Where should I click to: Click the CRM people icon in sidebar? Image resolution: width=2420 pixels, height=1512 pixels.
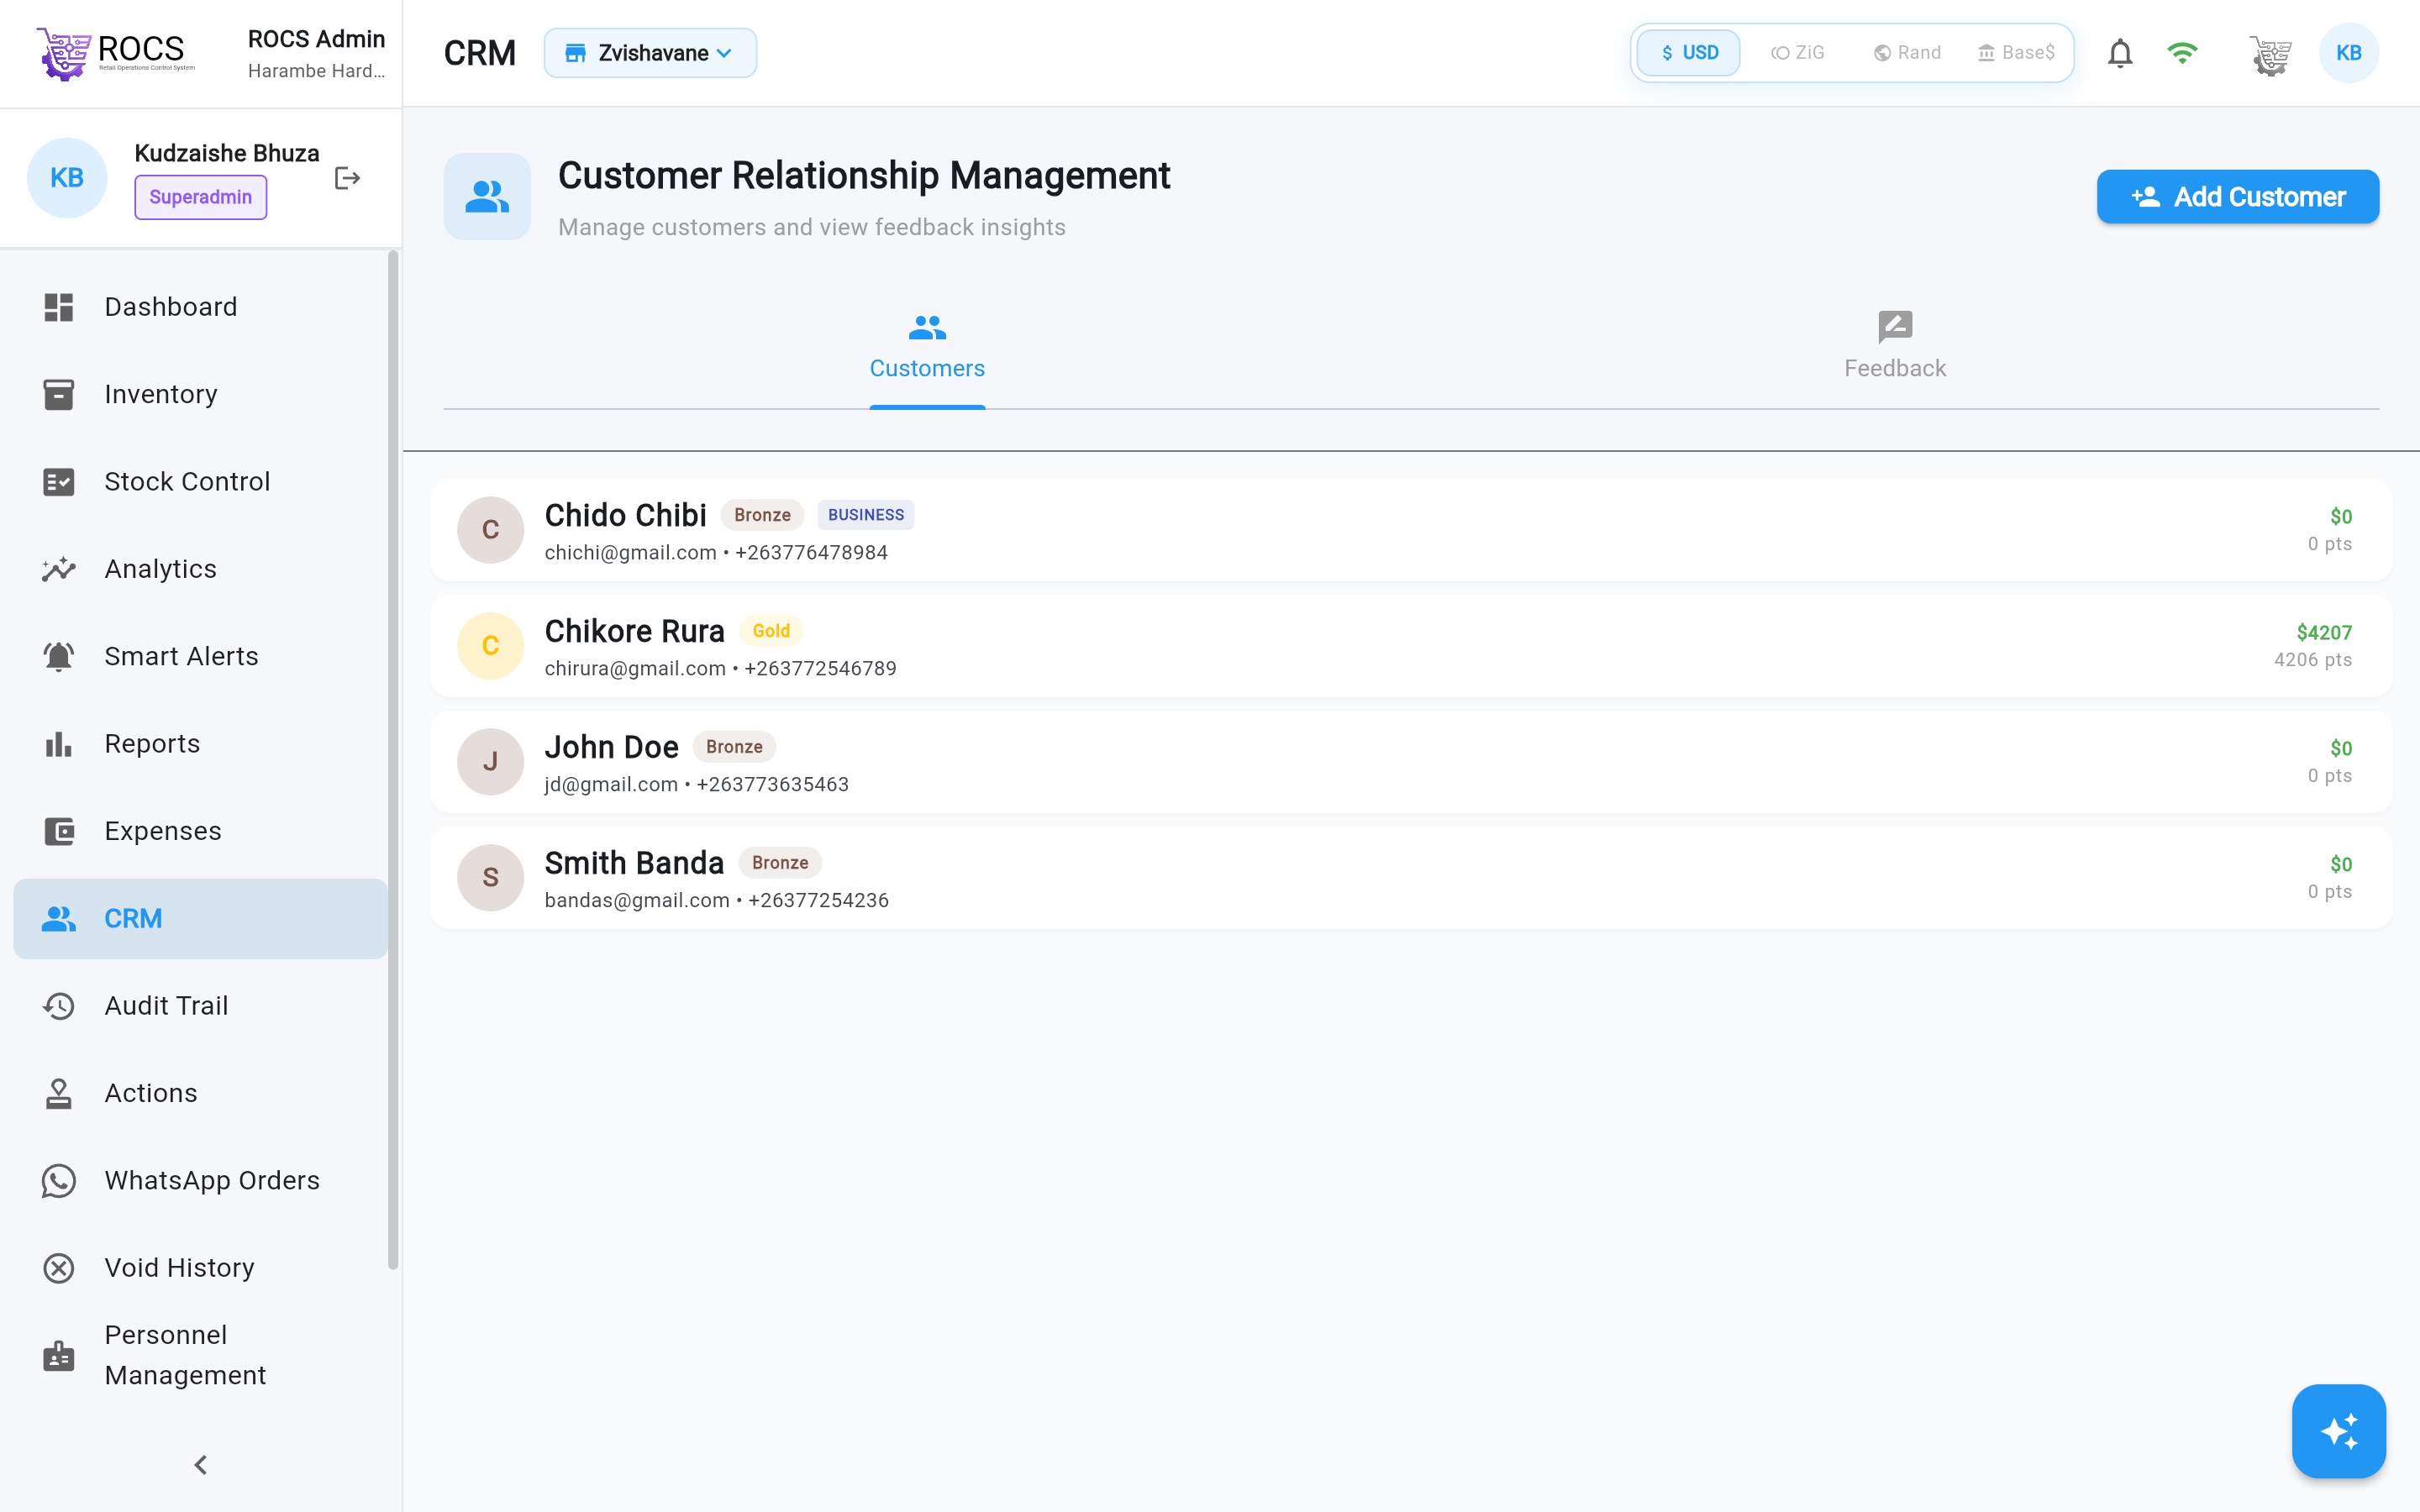(x=59, y=918)
